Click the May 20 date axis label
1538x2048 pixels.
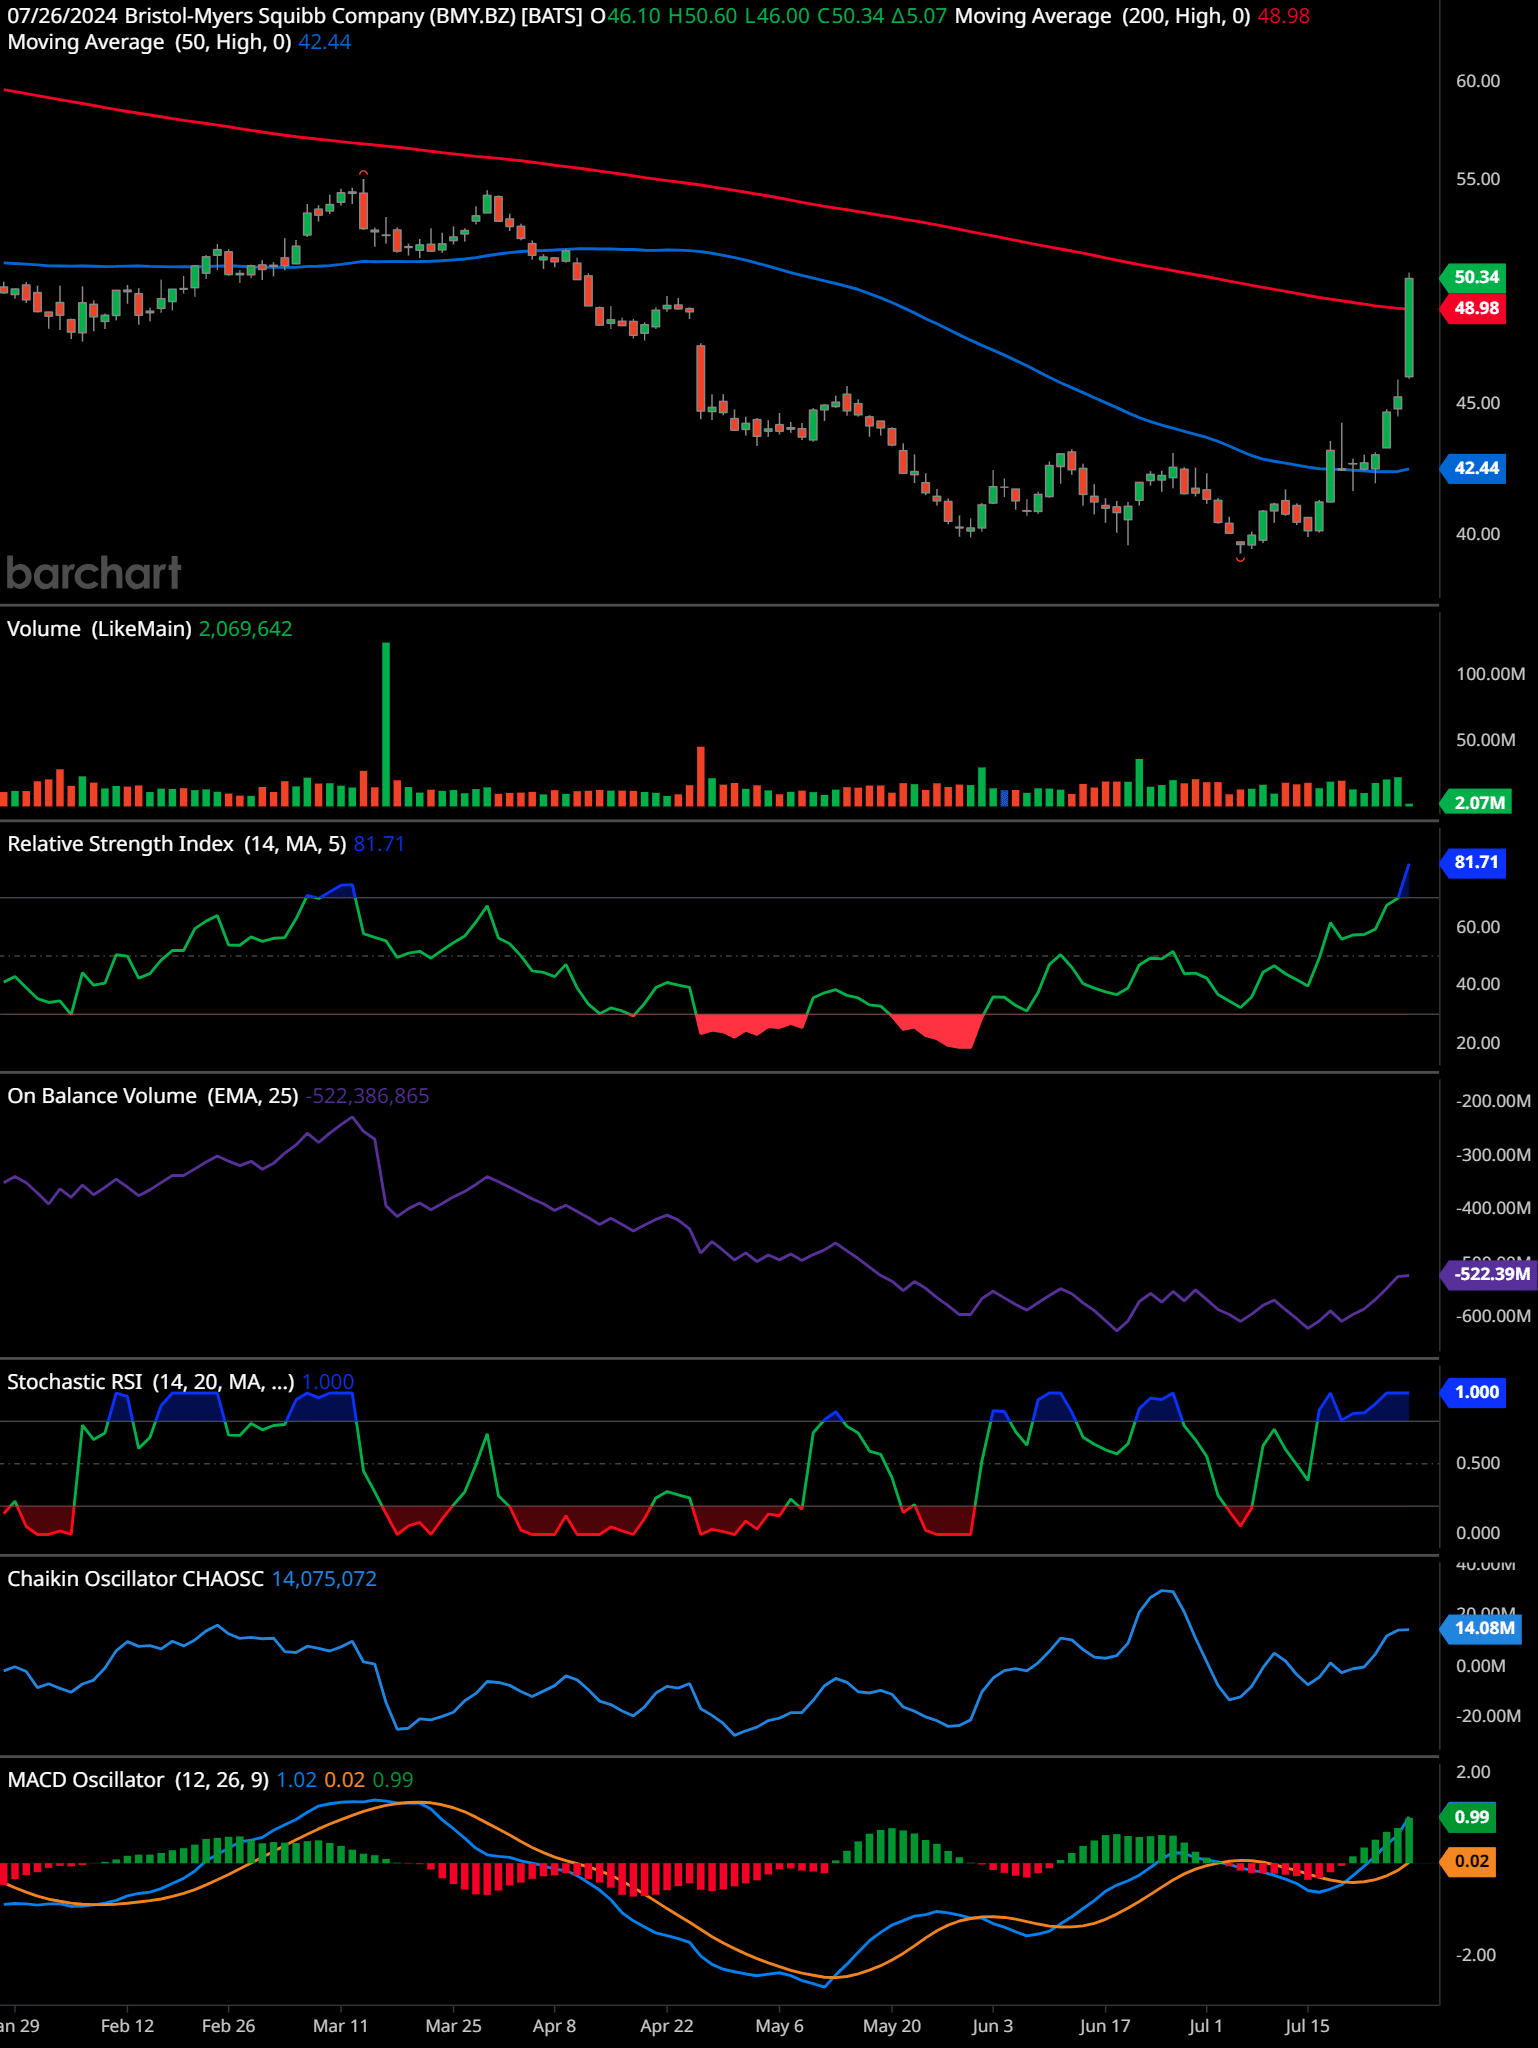892,2026
